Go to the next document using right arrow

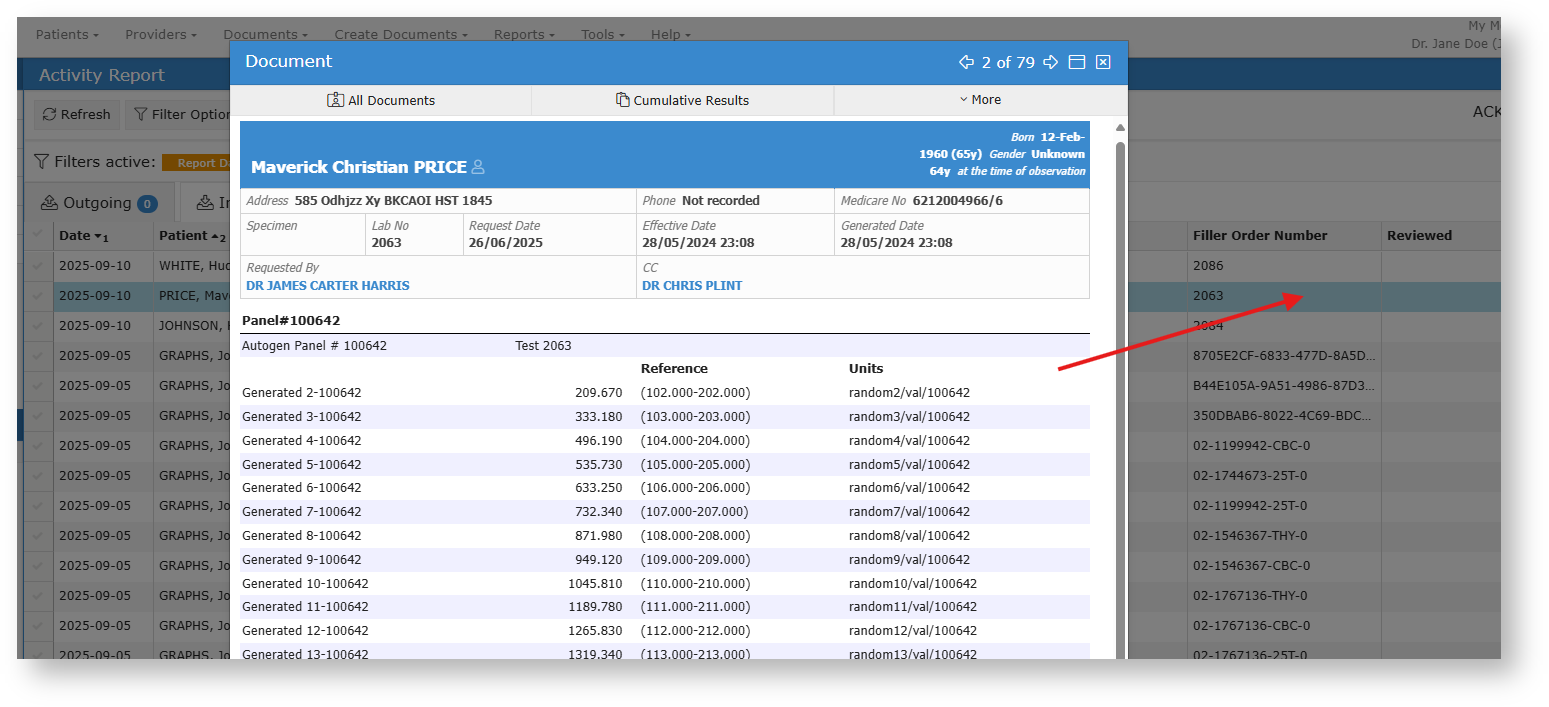[x=1050, y=62]
